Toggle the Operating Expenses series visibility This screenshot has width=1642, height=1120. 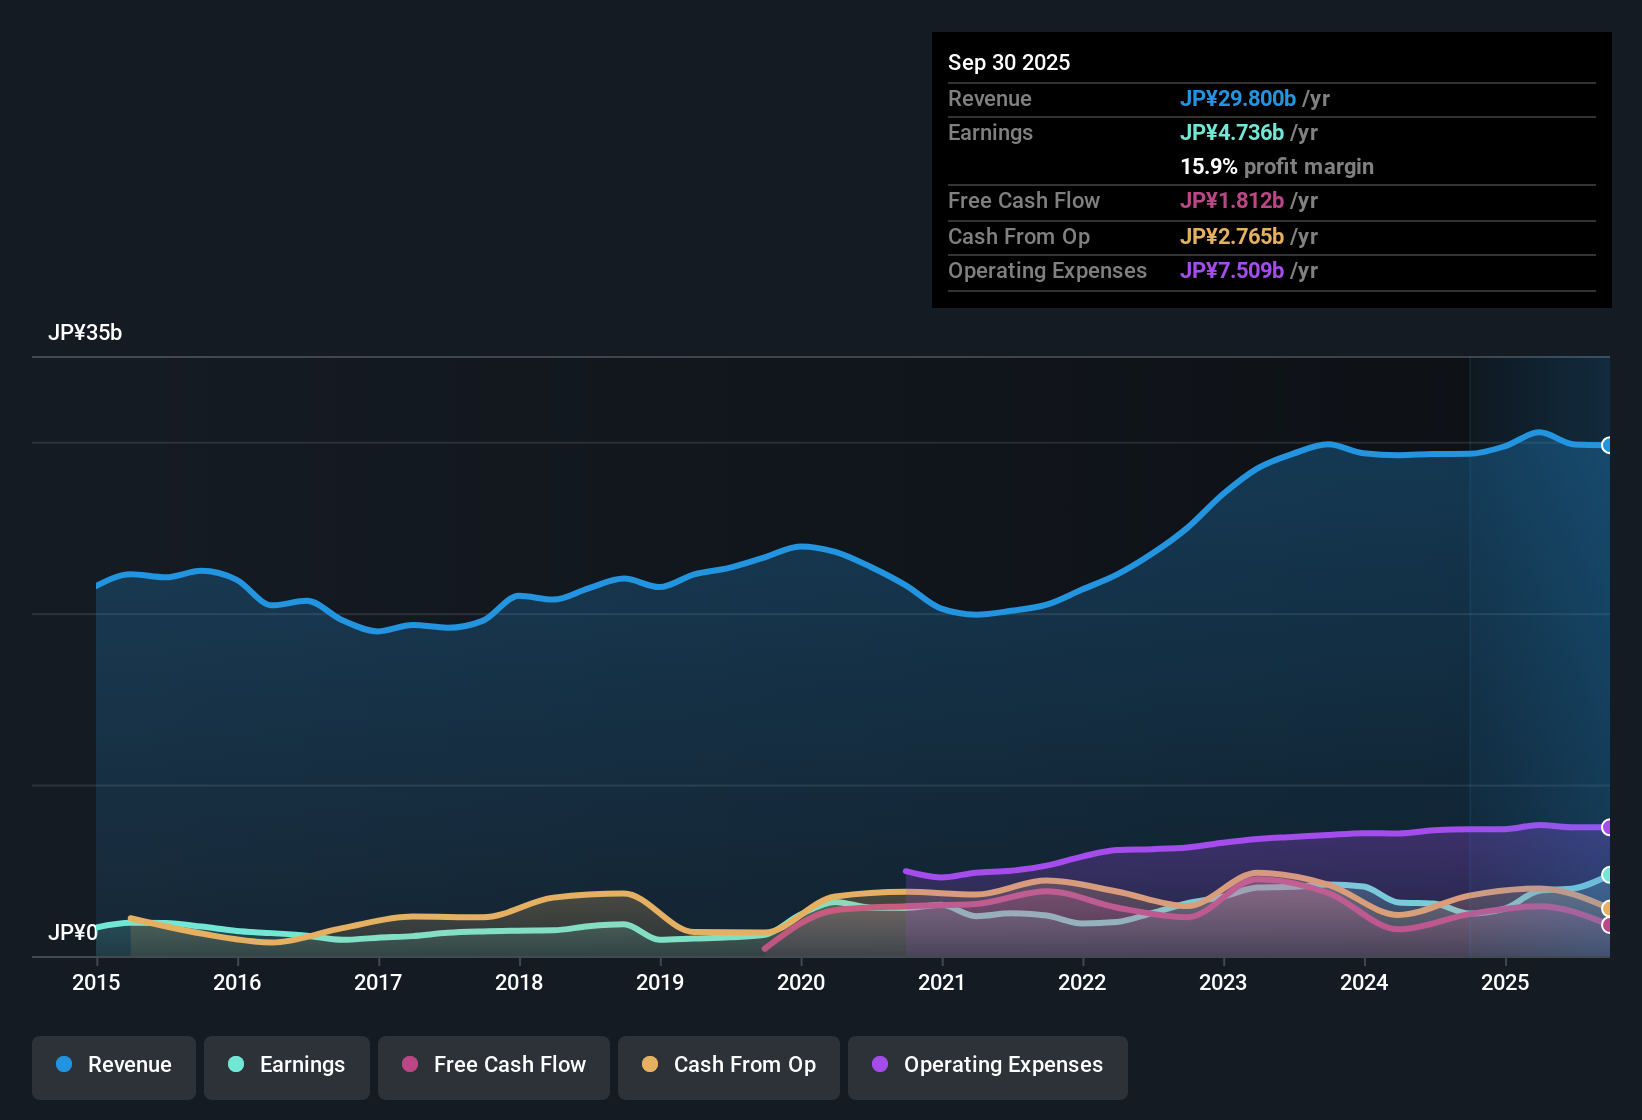[x=987, y=1066]
